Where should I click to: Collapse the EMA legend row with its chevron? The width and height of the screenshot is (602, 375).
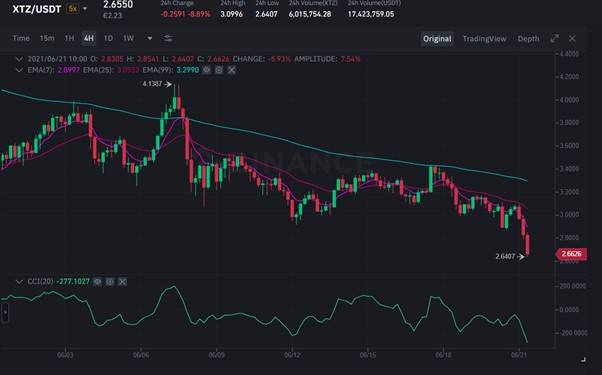pos(19,70)
